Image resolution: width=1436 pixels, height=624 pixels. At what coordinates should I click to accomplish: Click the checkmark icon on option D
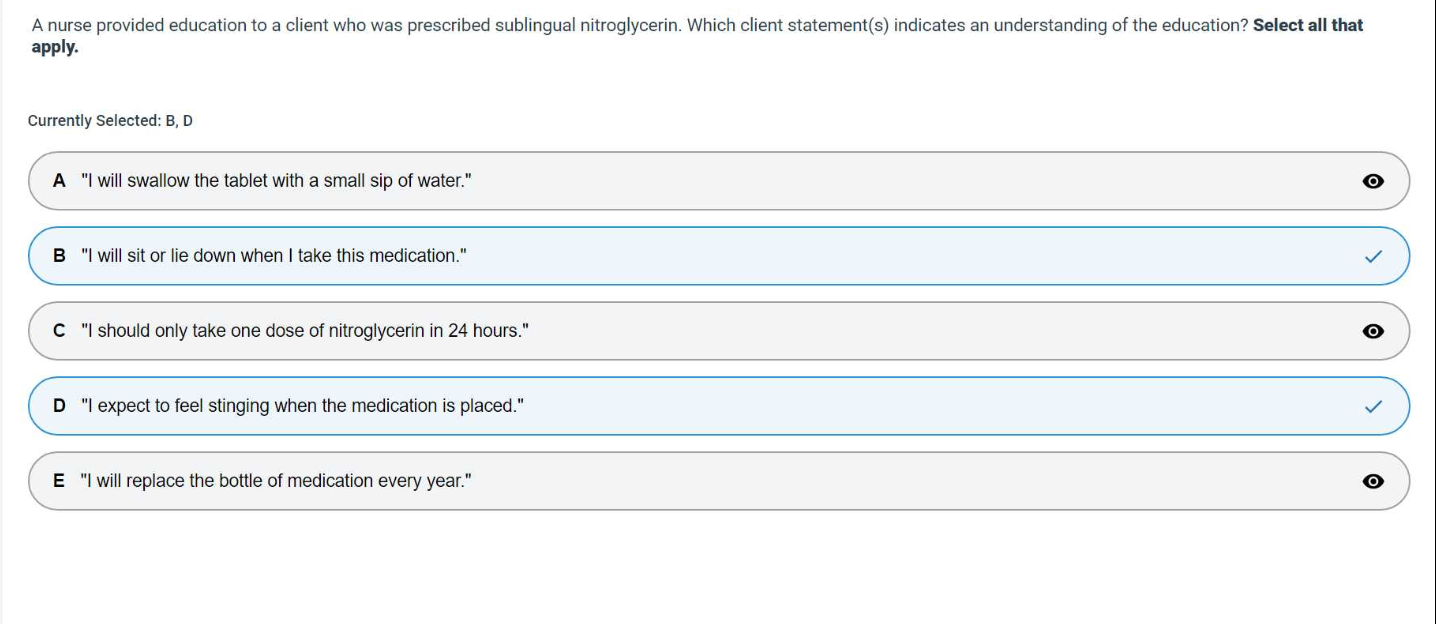pyautogui.click(x=1373, y=406)
